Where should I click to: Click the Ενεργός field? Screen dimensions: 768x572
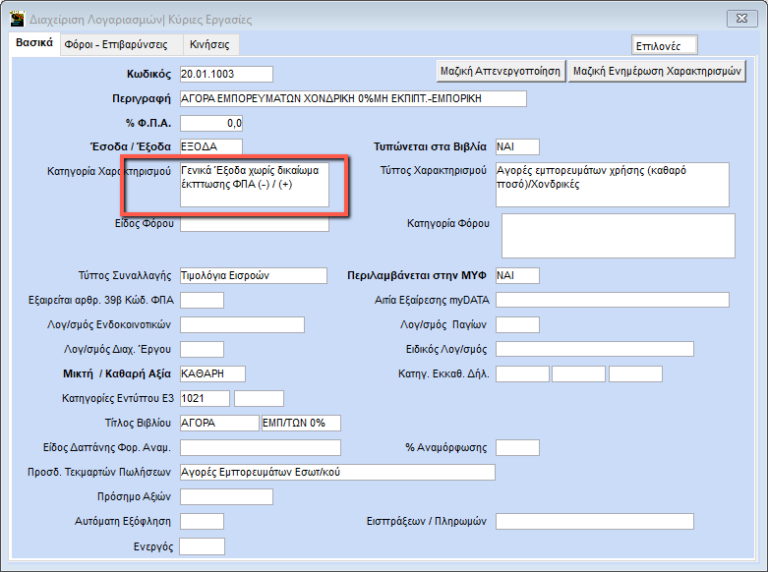(x=201, y=546)
